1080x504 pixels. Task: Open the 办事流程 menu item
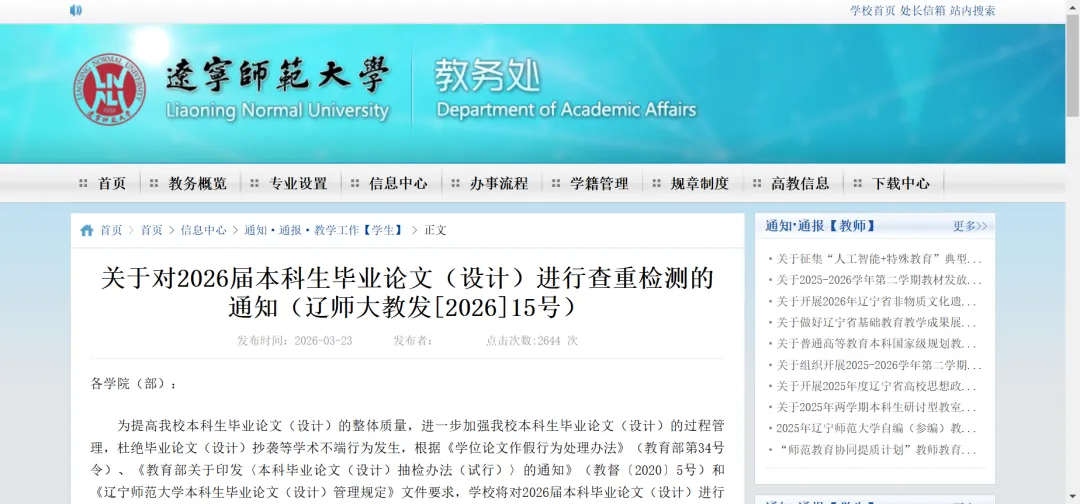pyautogui.click(x=499, y=183)
